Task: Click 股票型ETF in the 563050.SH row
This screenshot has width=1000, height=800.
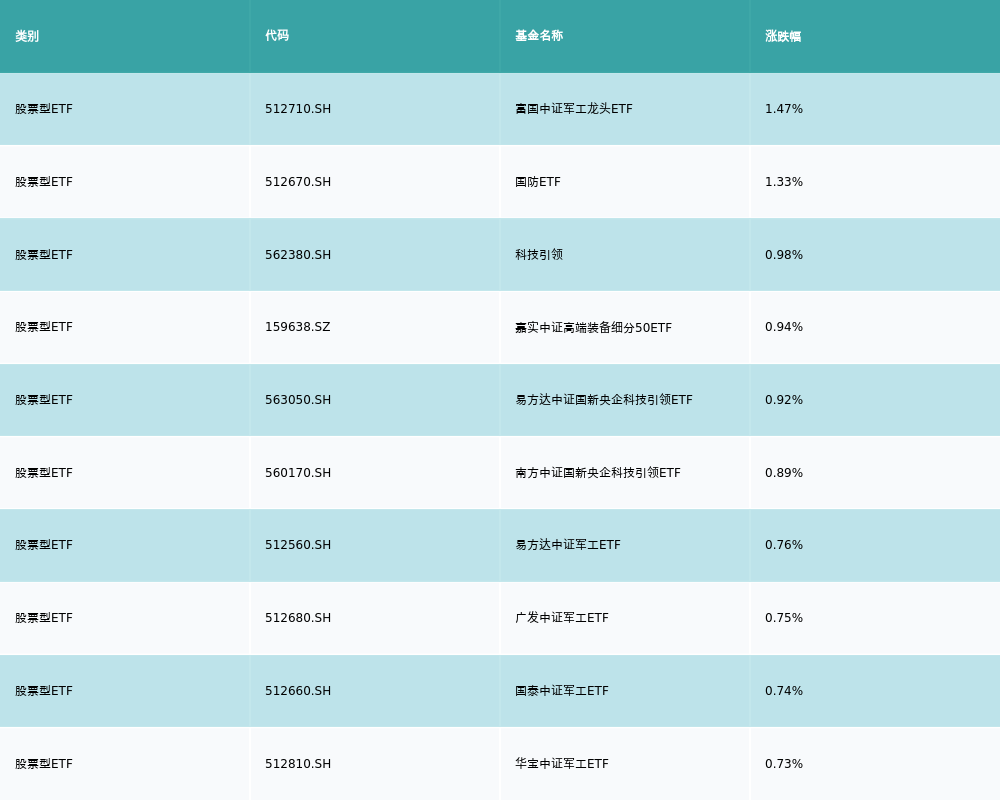Action: point(44,400)
